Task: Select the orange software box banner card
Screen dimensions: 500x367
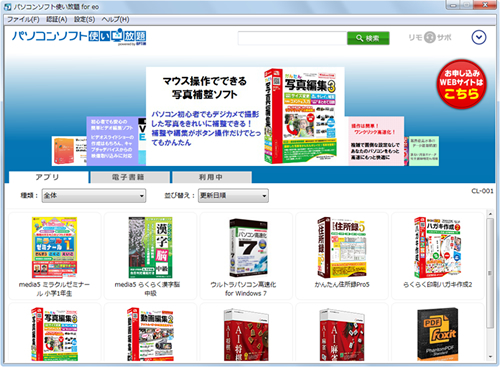Action: [69, 151]
